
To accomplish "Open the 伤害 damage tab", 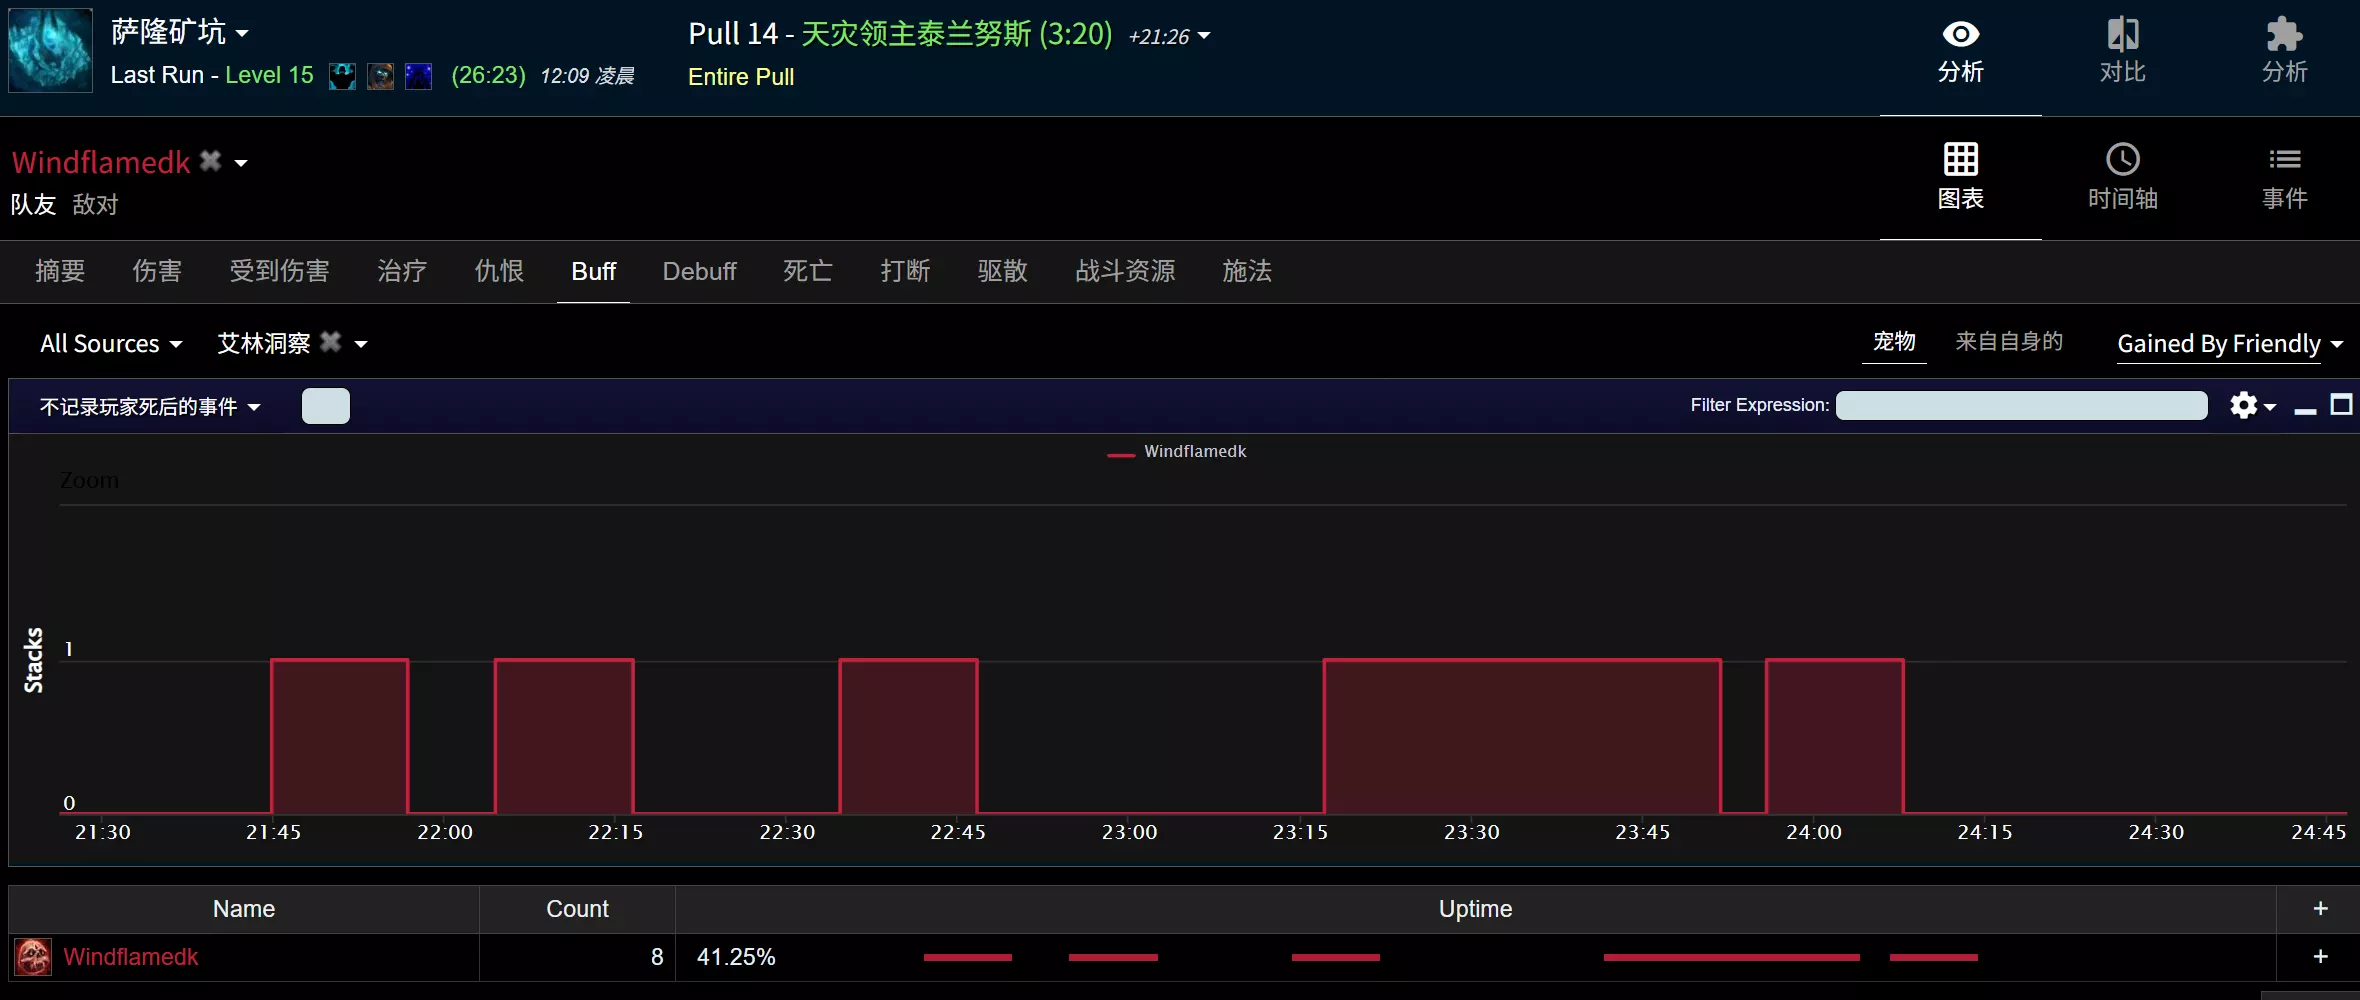I will point(156,271).
